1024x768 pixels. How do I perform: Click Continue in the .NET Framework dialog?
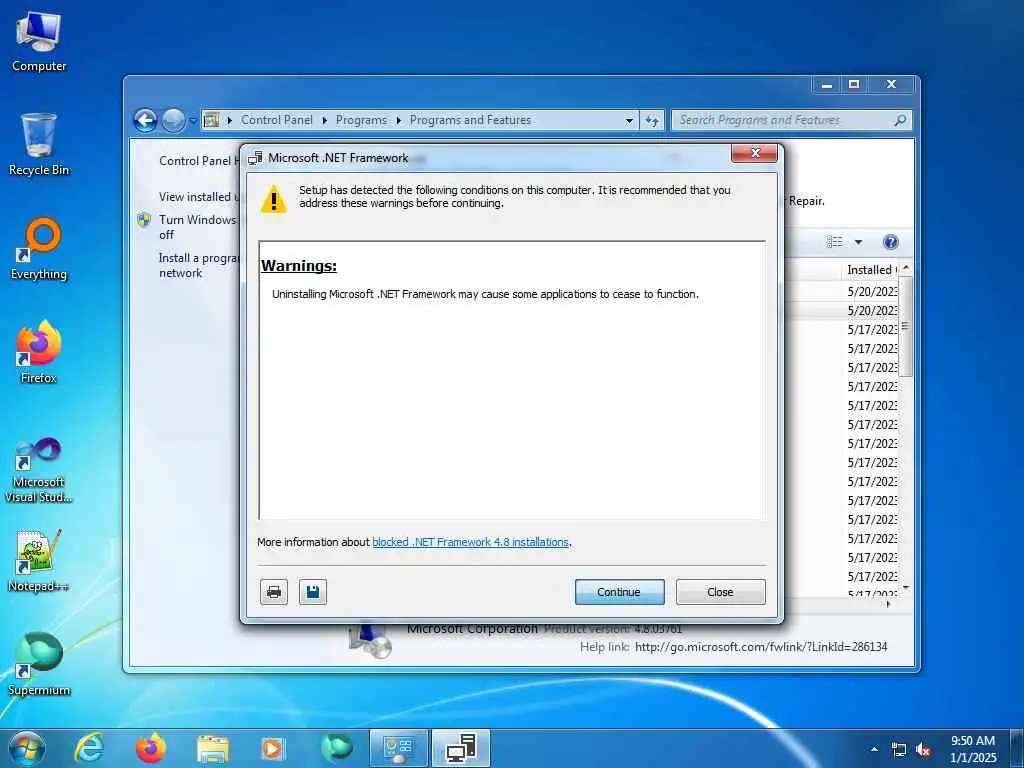pyautogui.click(x=619, y=592)
